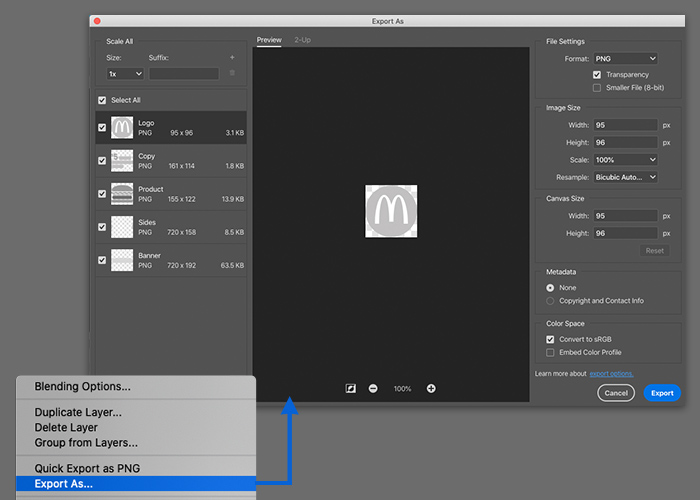Viewport: 700px width, 500px height.
Task: Click the Product row size '155 x 122'
Action: coord(181,199)
